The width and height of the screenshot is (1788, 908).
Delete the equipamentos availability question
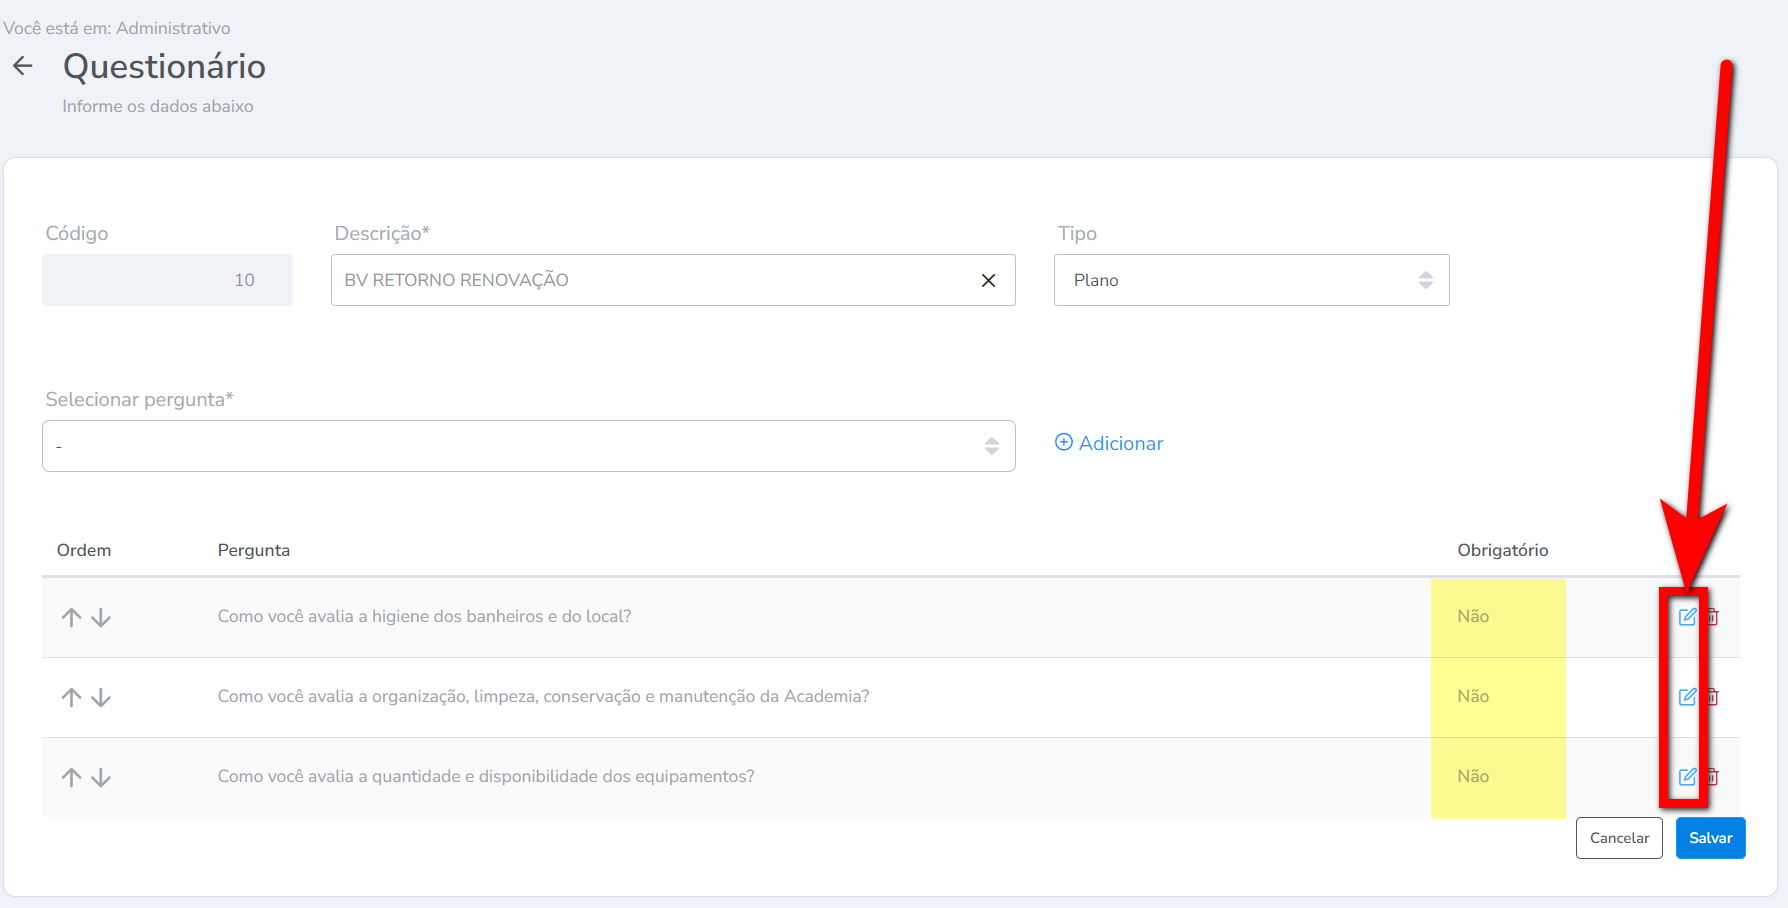coord(1713,777)
